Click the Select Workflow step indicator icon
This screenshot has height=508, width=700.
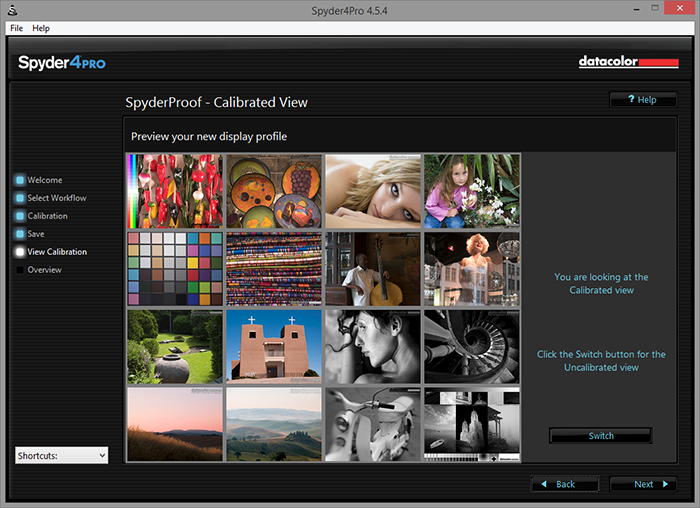click(20, 198)
